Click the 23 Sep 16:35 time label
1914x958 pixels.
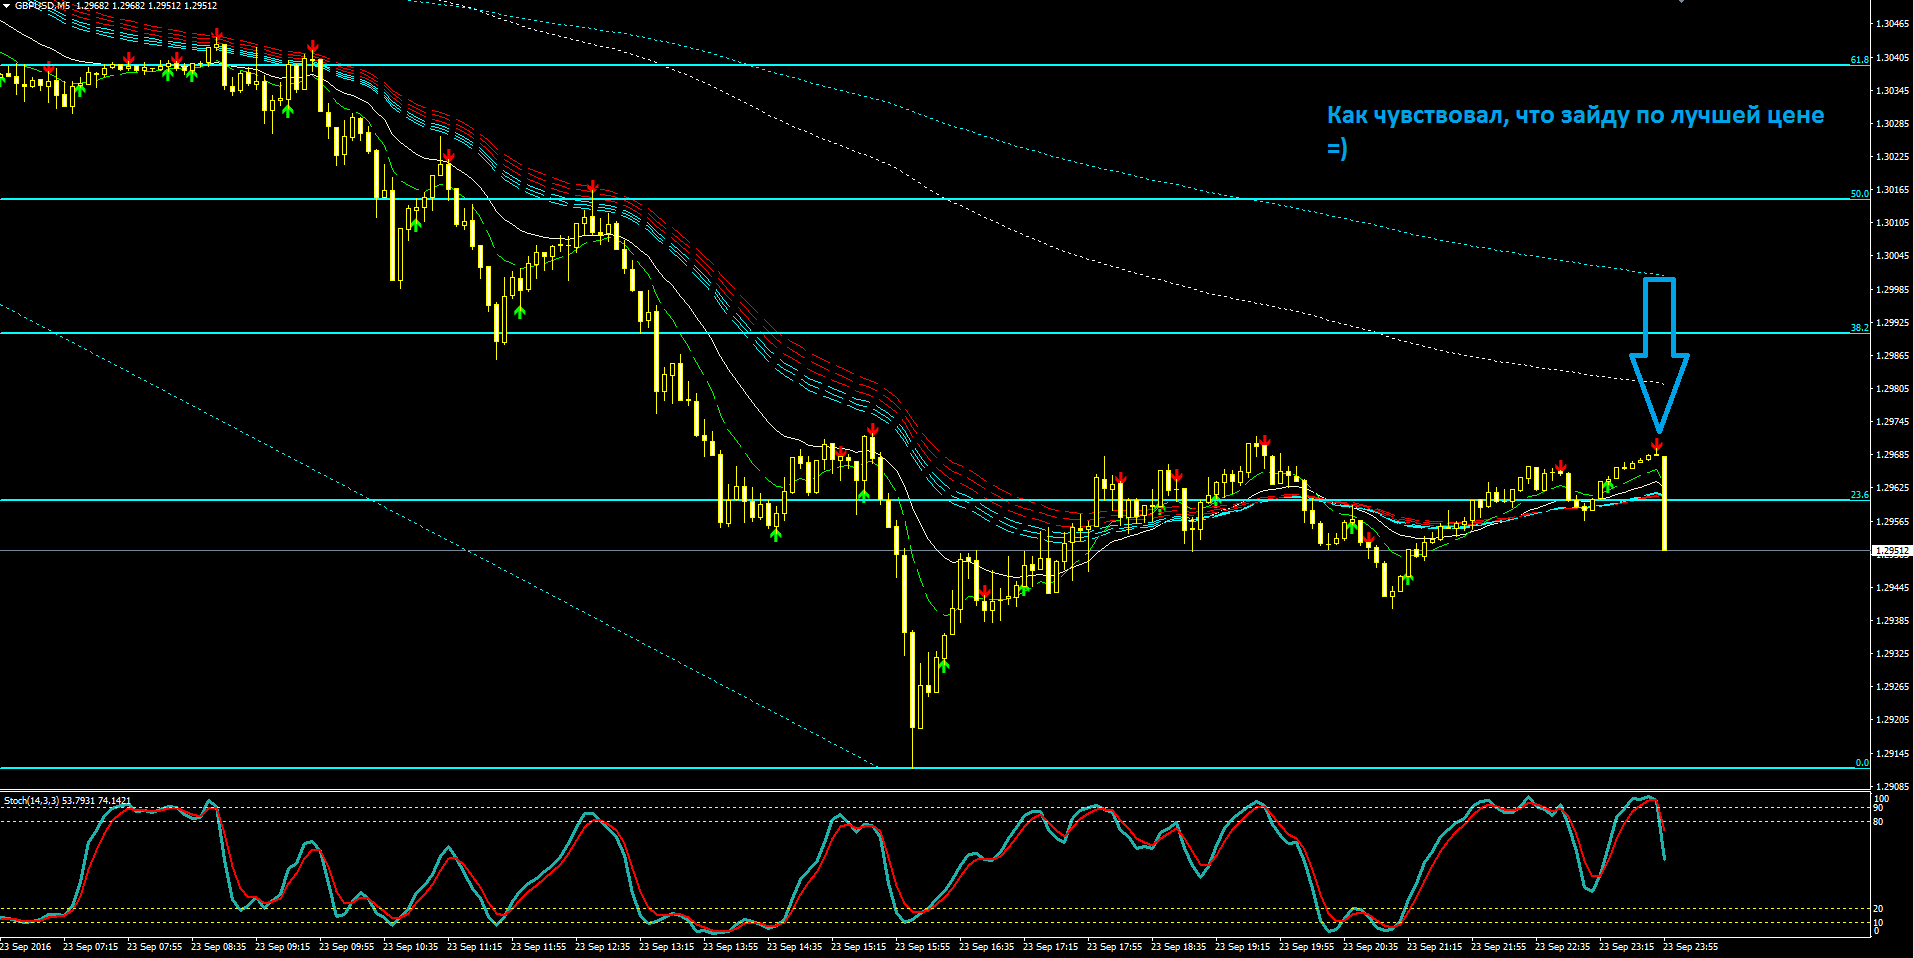pyautogui.click(x=986, y=947)
